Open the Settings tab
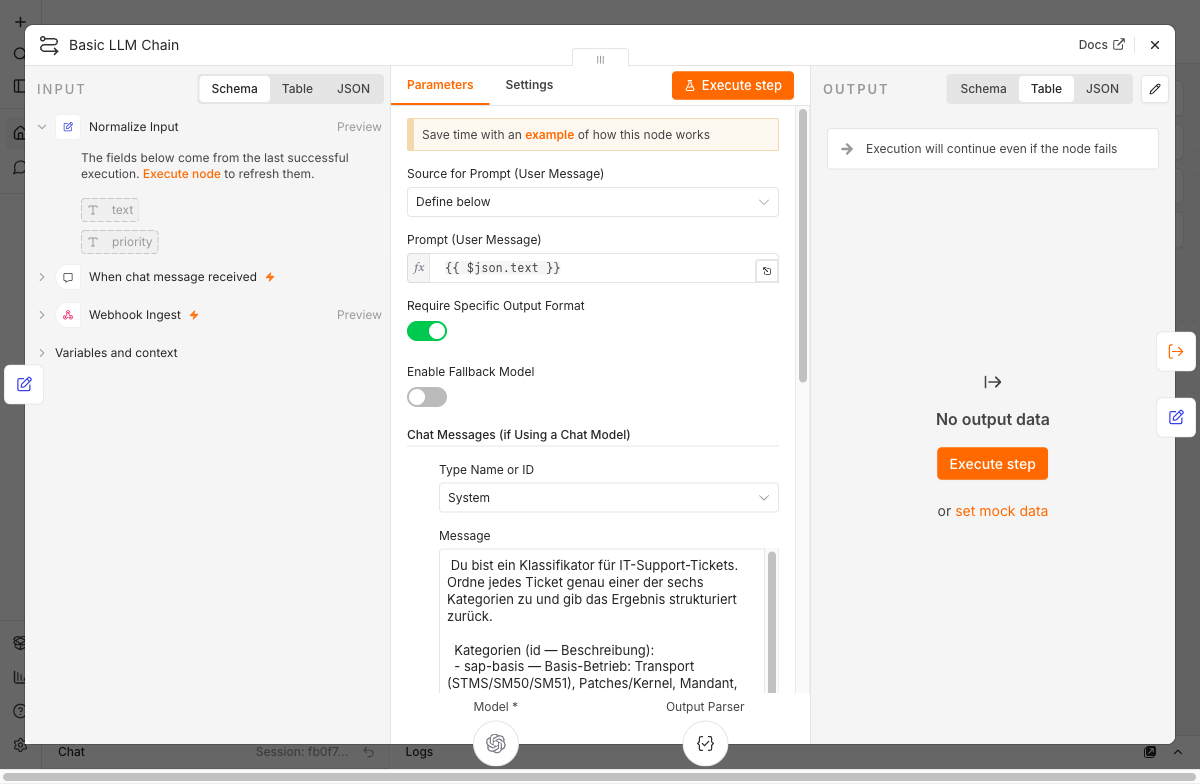Image resolution: width=1200 pixels, height=784 pixels. pyautogui.click(x=529, y=85)
